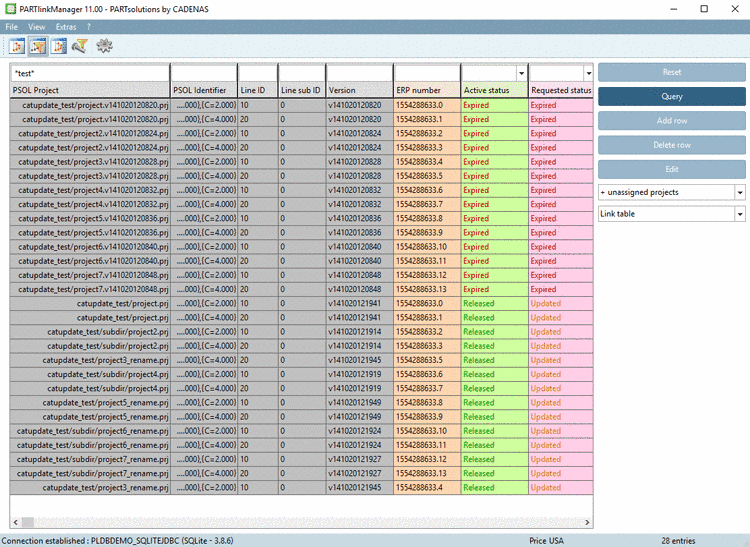Open the Extras menu
The height and width of the screenshot is (547, 750).
click(x=66, y=26)
